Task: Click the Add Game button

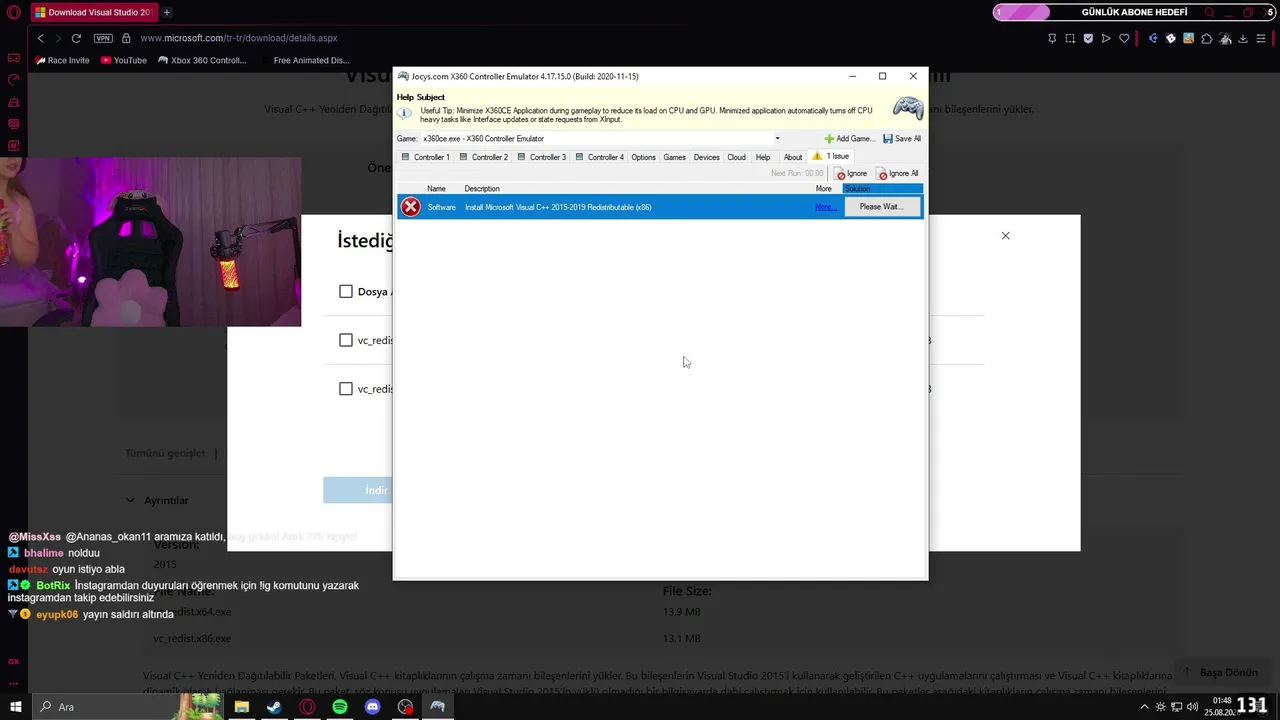Action: click(849, 139)
